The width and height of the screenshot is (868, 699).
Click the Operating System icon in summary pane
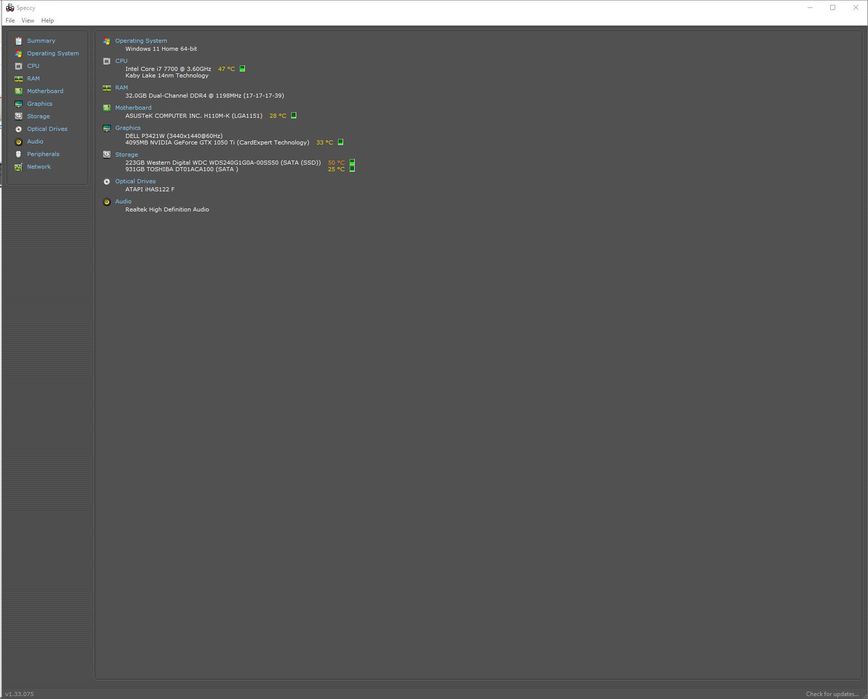[x=106, y=41]
